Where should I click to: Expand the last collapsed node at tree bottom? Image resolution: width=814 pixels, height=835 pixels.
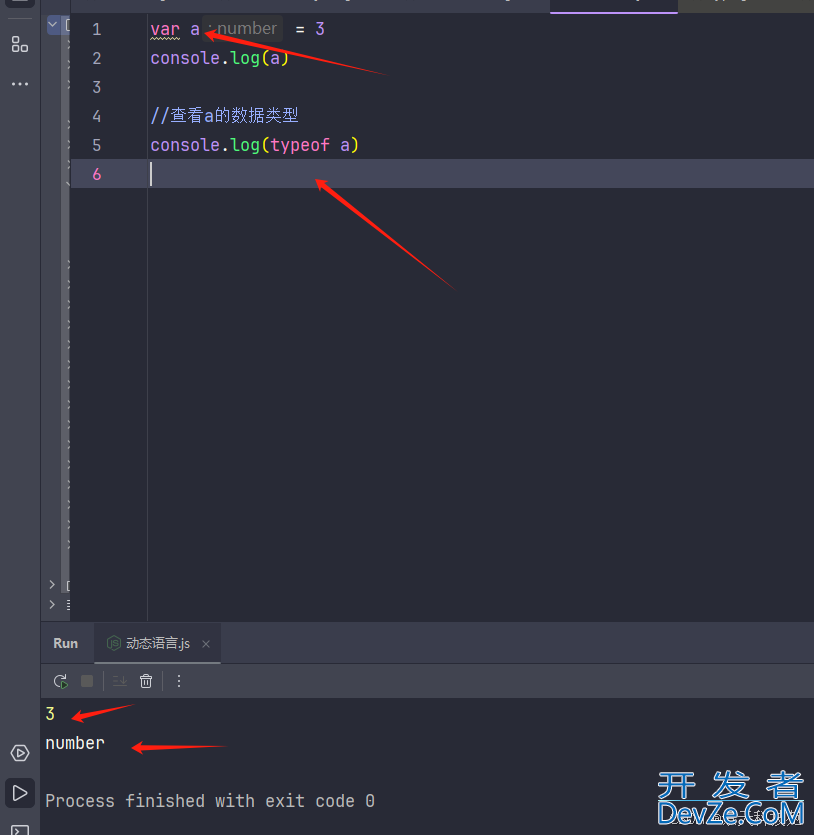point(52,604)
